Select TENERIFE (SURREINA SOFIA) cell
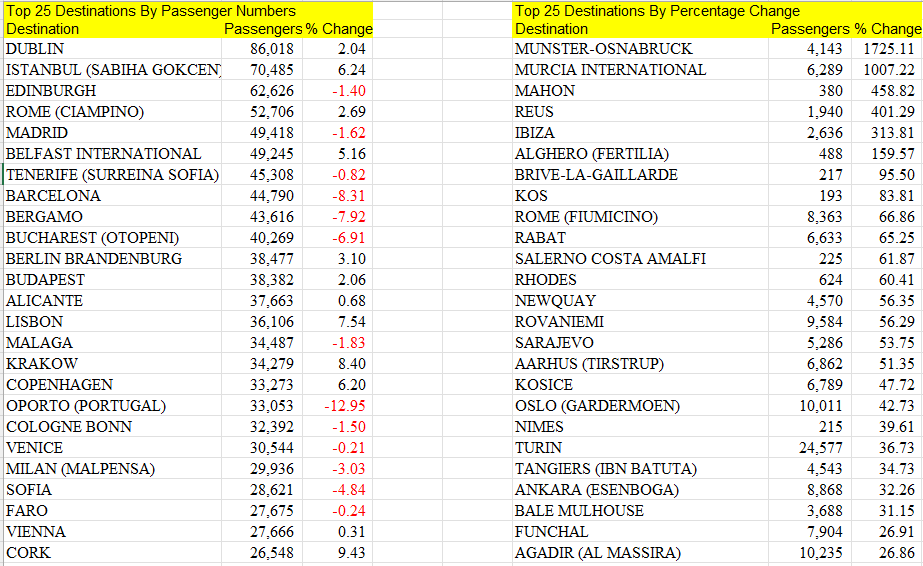The height and width of the screenshot is (566, 923). 112,175
